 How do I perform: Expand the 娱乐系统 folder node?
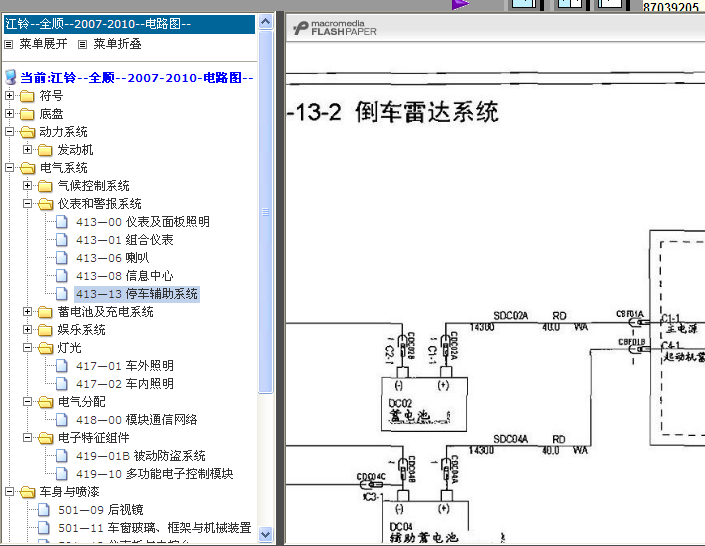click(27, 329)
